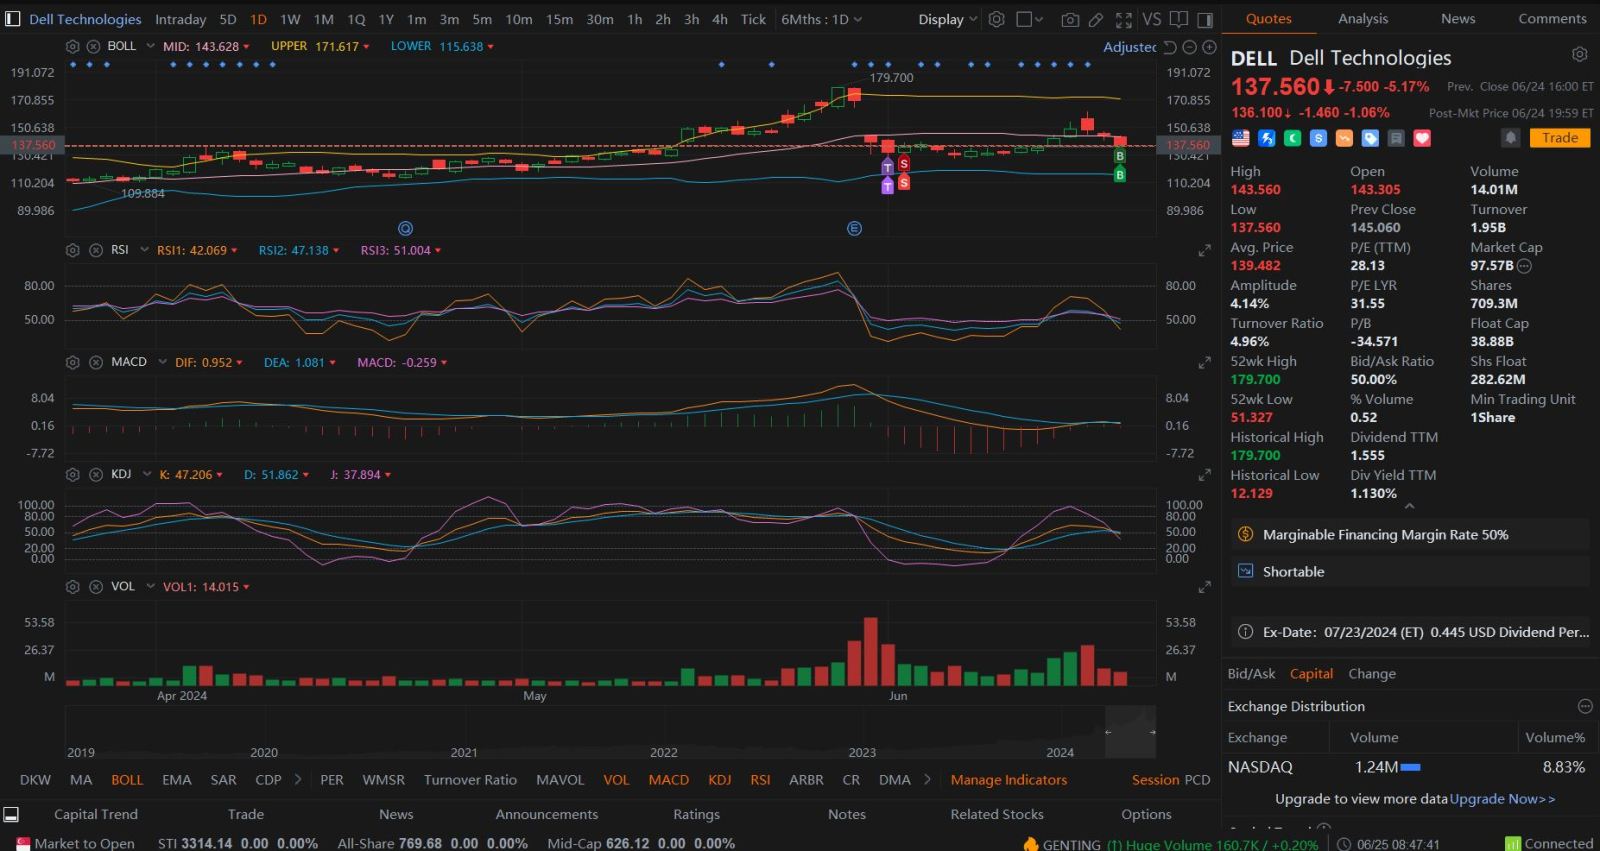Add DELL to favorites with heart icon
1600x851 pixels.
1422,139
